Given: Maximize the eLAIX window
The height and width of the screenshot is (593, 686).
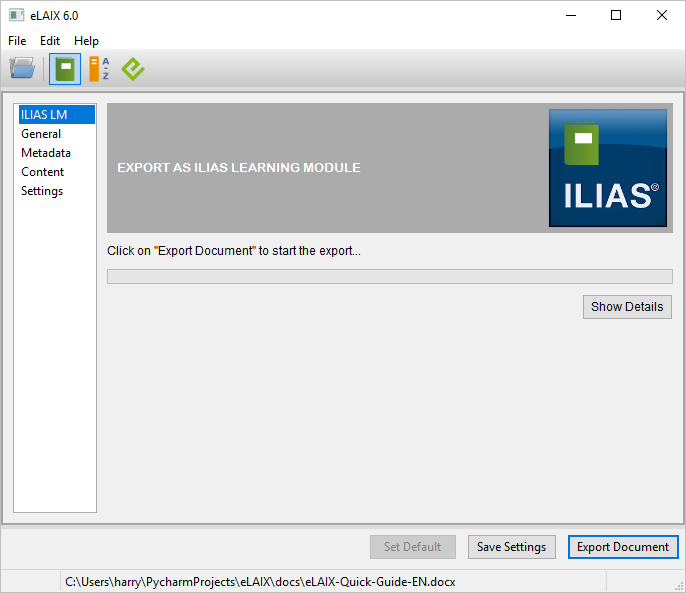Looking at the screenshot, I should click(616, 15).
